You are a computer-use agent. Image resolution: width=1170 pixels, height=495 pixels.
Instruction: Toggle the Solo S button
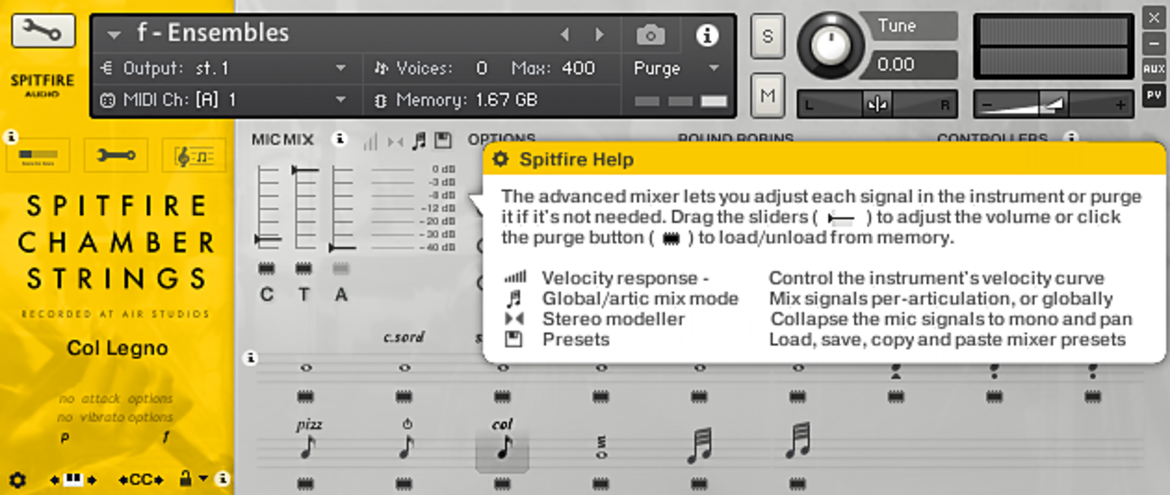coord(768,35)
